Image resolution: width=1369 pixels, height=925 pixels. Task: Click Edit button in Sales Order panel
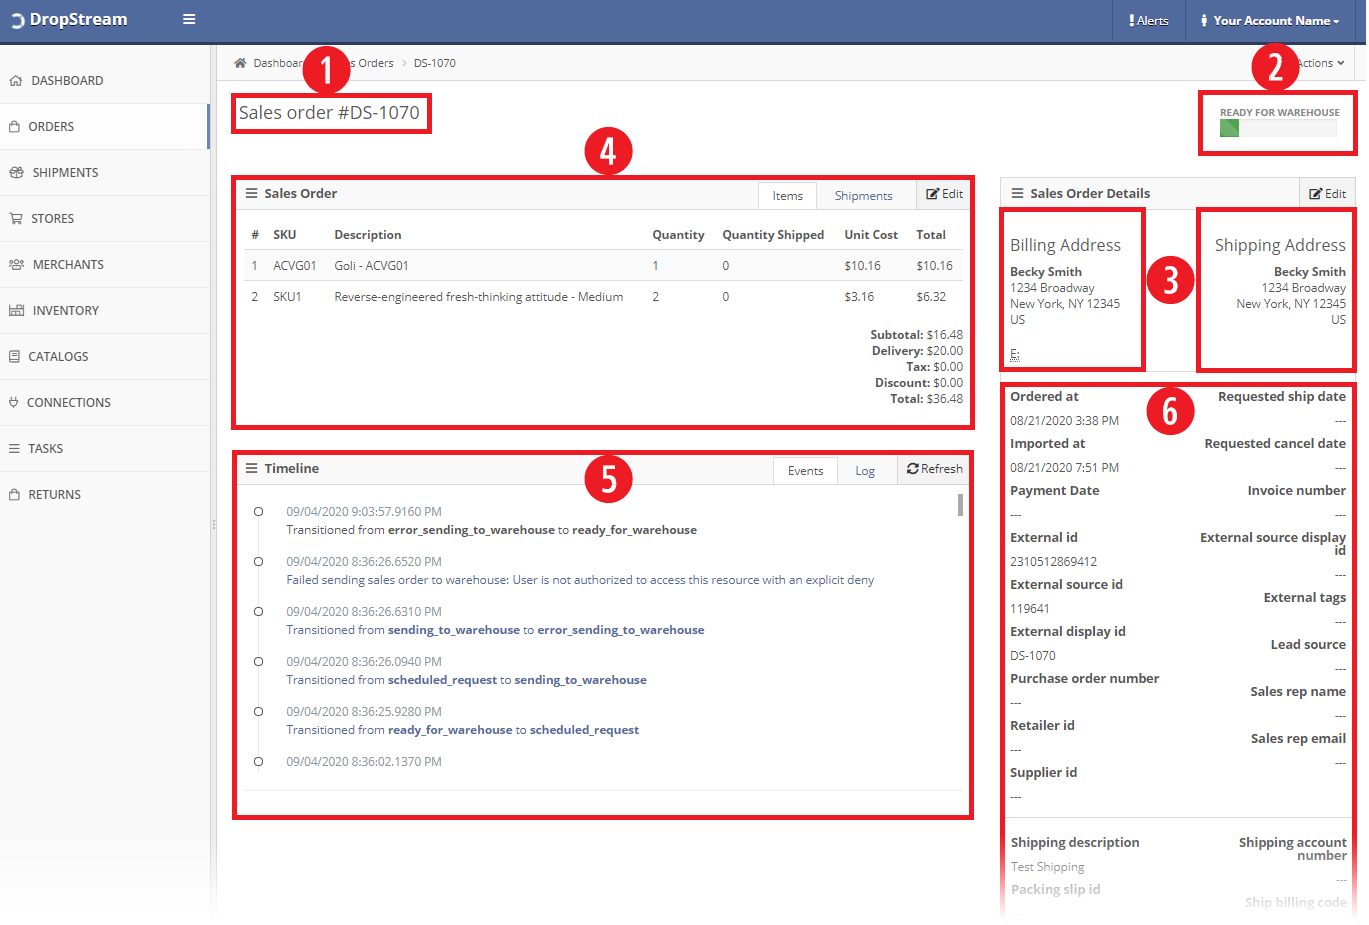(944, 194)
